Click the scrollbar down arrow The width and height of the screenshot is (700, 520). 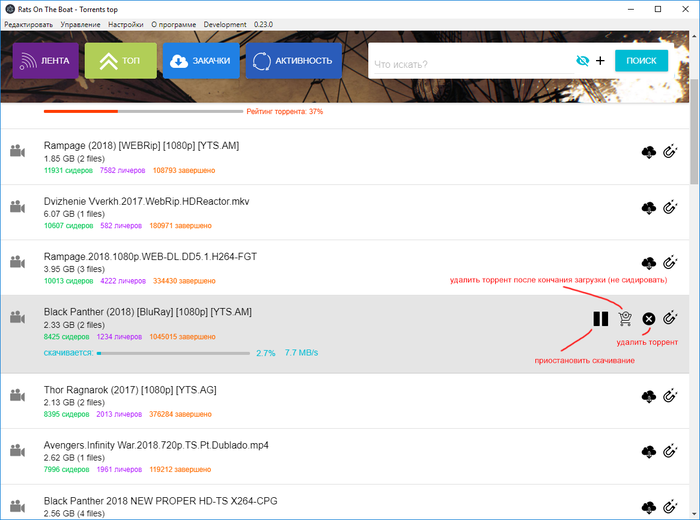click(x=694, y=513)
